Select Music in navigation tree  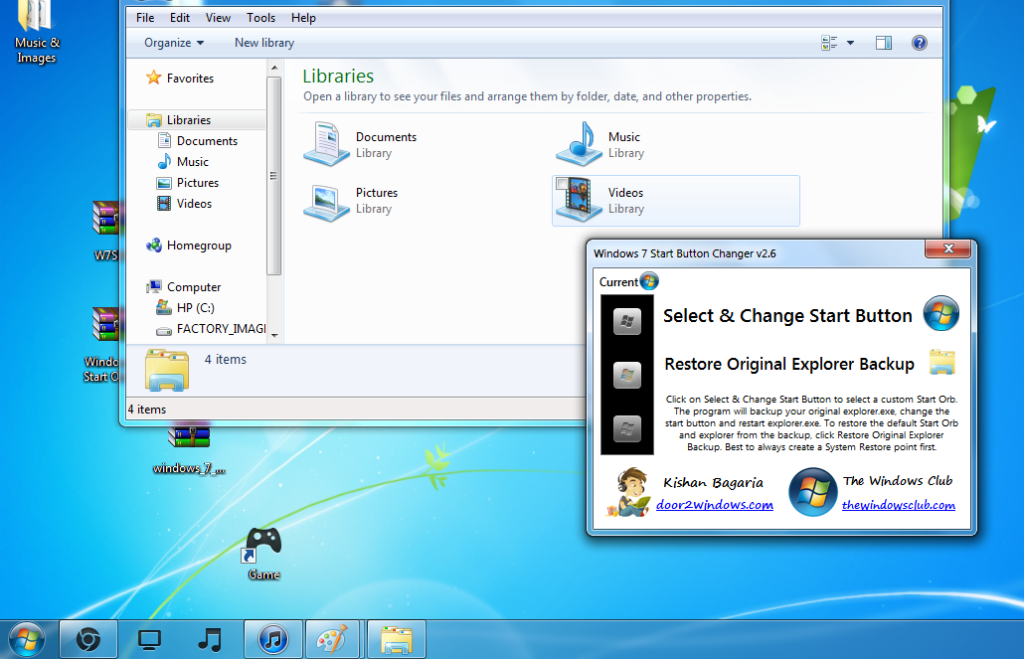pos(184,161)
